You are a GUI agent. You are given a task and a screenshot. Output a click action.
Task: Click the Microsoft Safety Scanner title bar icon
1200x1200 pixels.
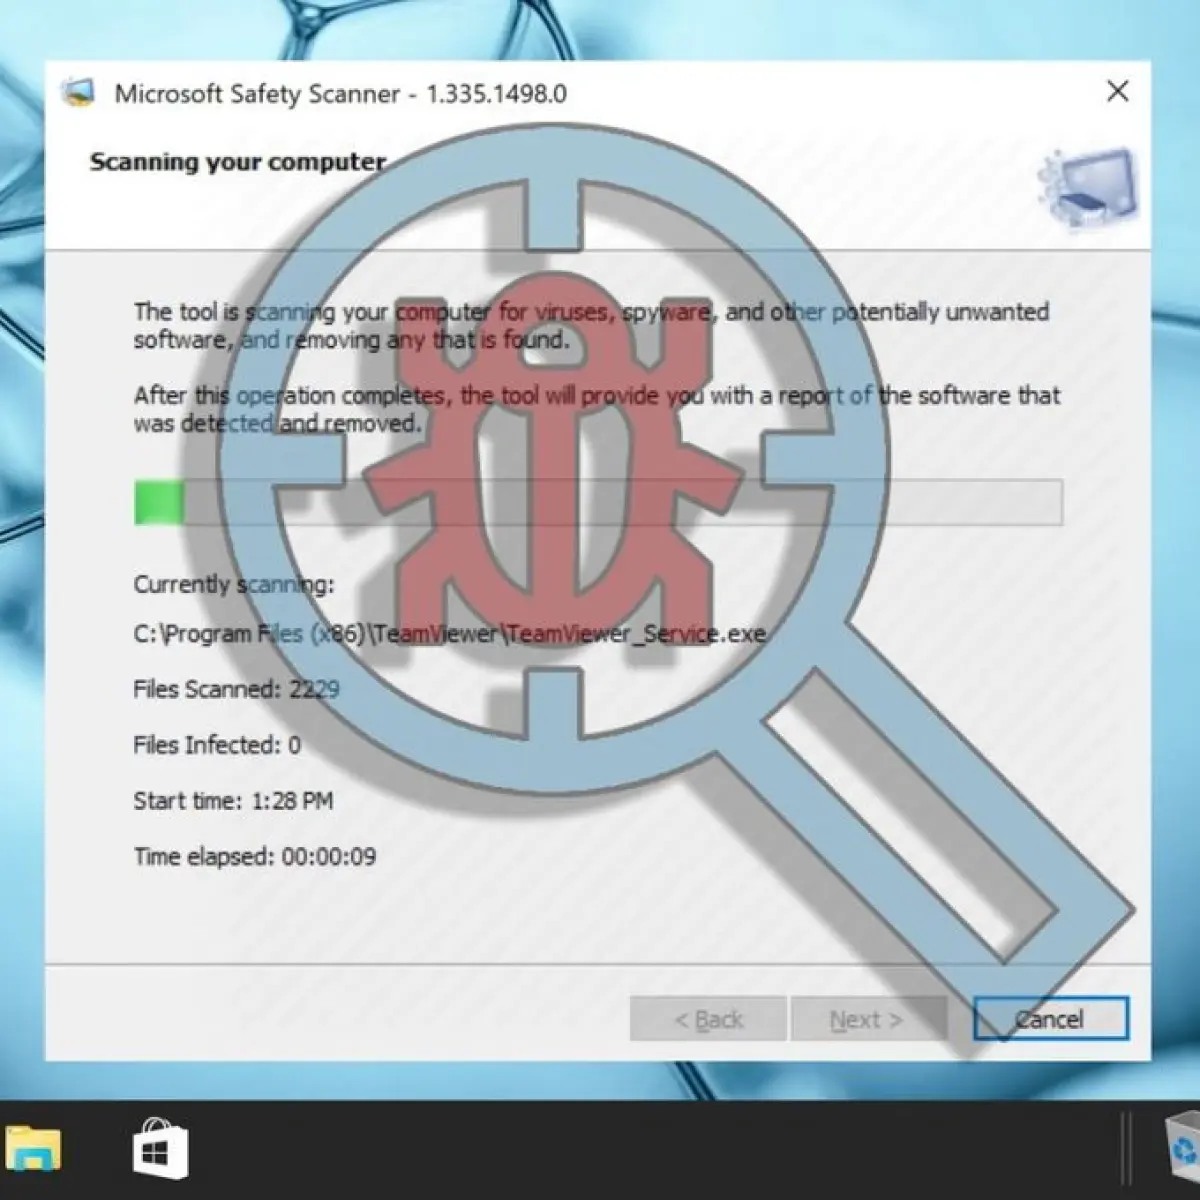pyautogui.click(x=77, y=93)
